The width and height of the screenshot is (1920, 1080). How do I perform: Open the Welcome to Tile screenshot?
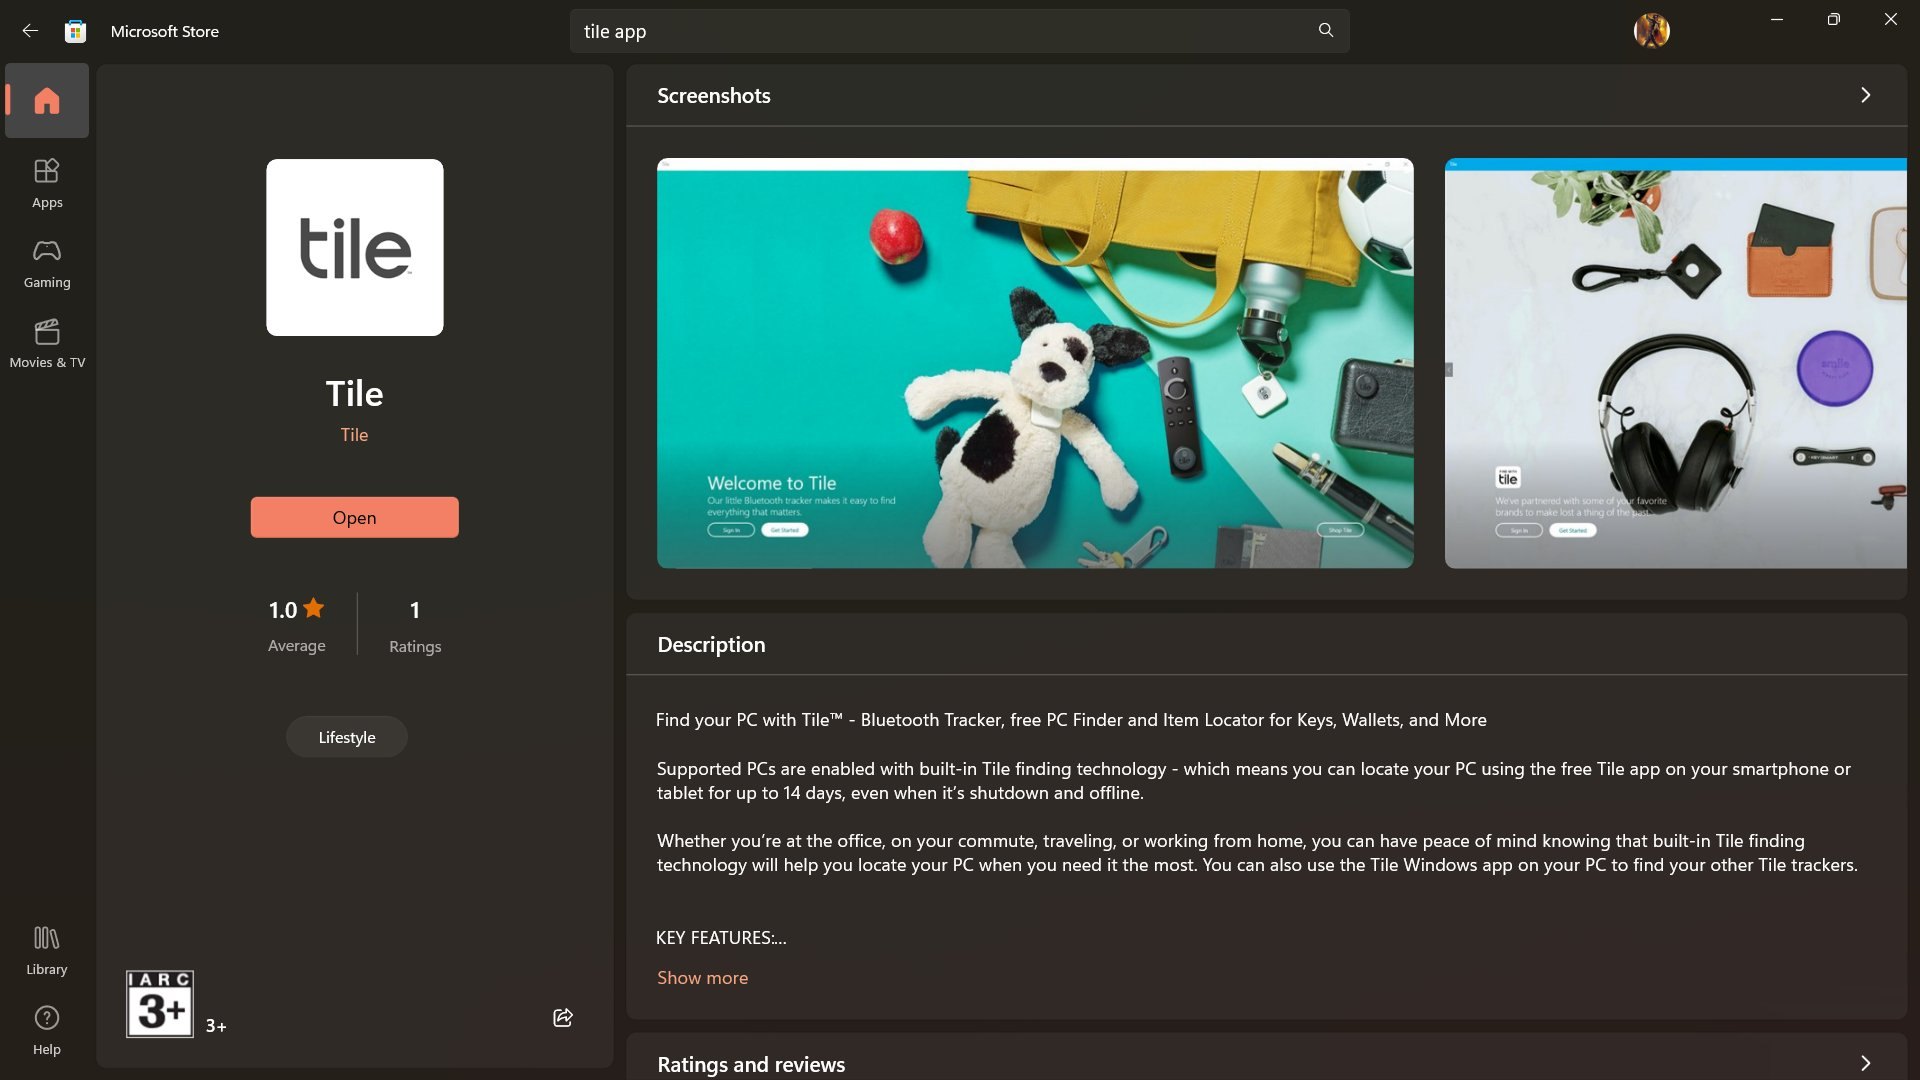click(x=1035, y=363)
